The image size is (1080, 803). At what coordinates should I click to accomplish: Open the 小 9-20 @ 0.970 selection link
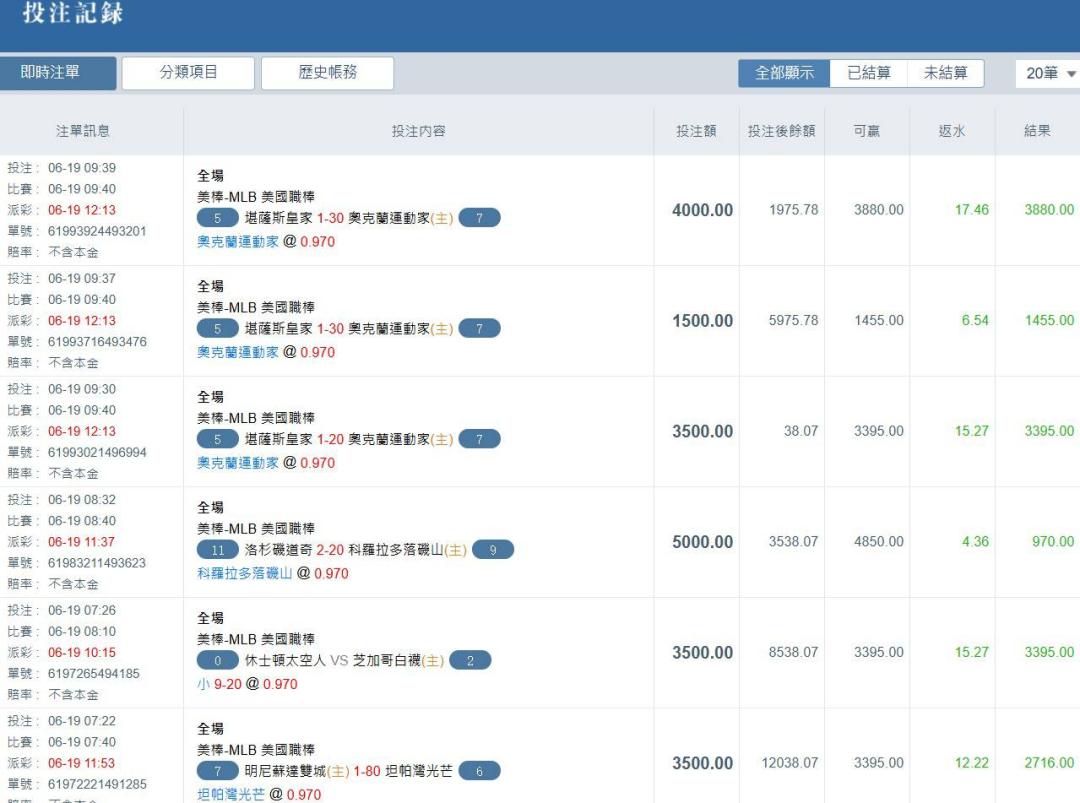(246, 685)
